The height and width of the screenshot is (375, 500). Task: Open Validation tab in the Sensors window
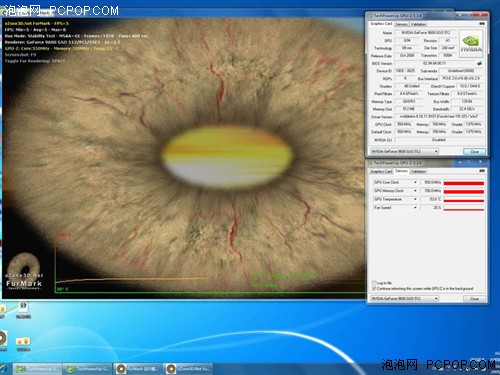(418, 171)
